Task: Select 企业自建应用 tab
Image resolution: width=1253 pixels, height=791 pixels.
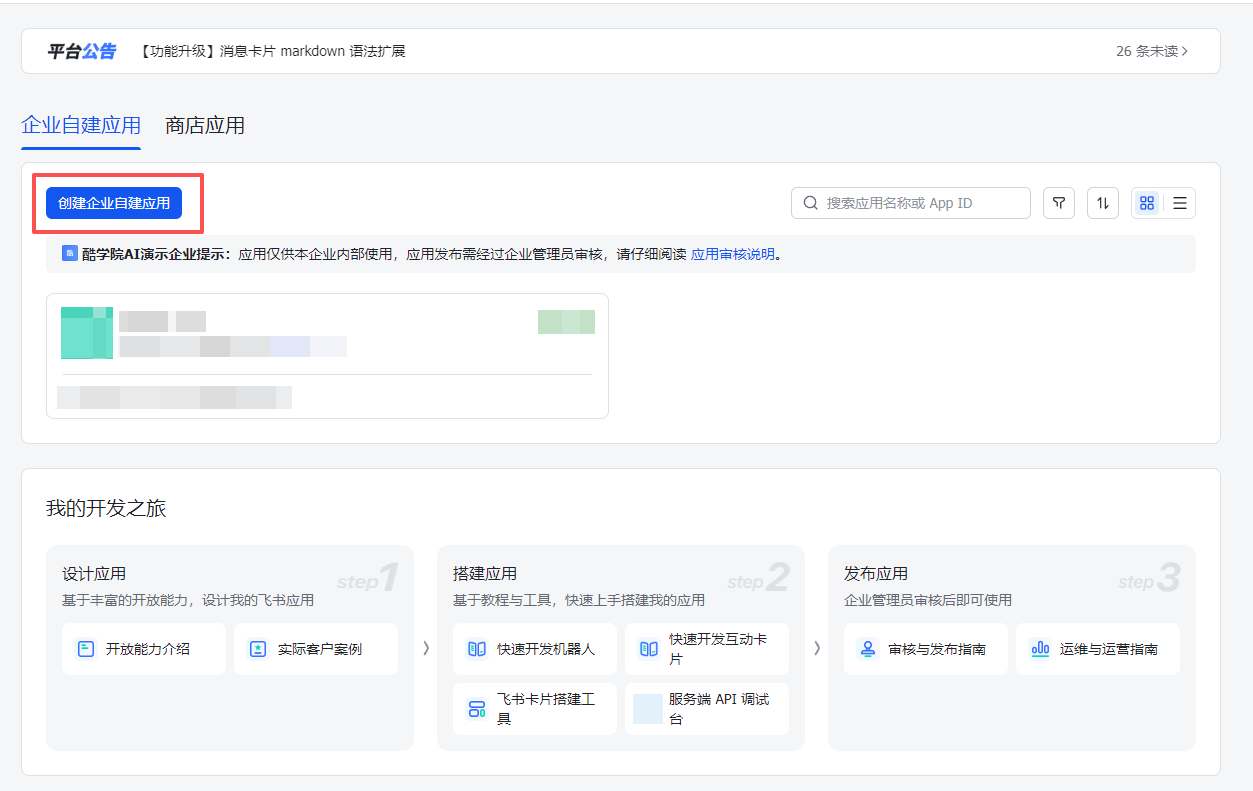Action: point(81,126)
